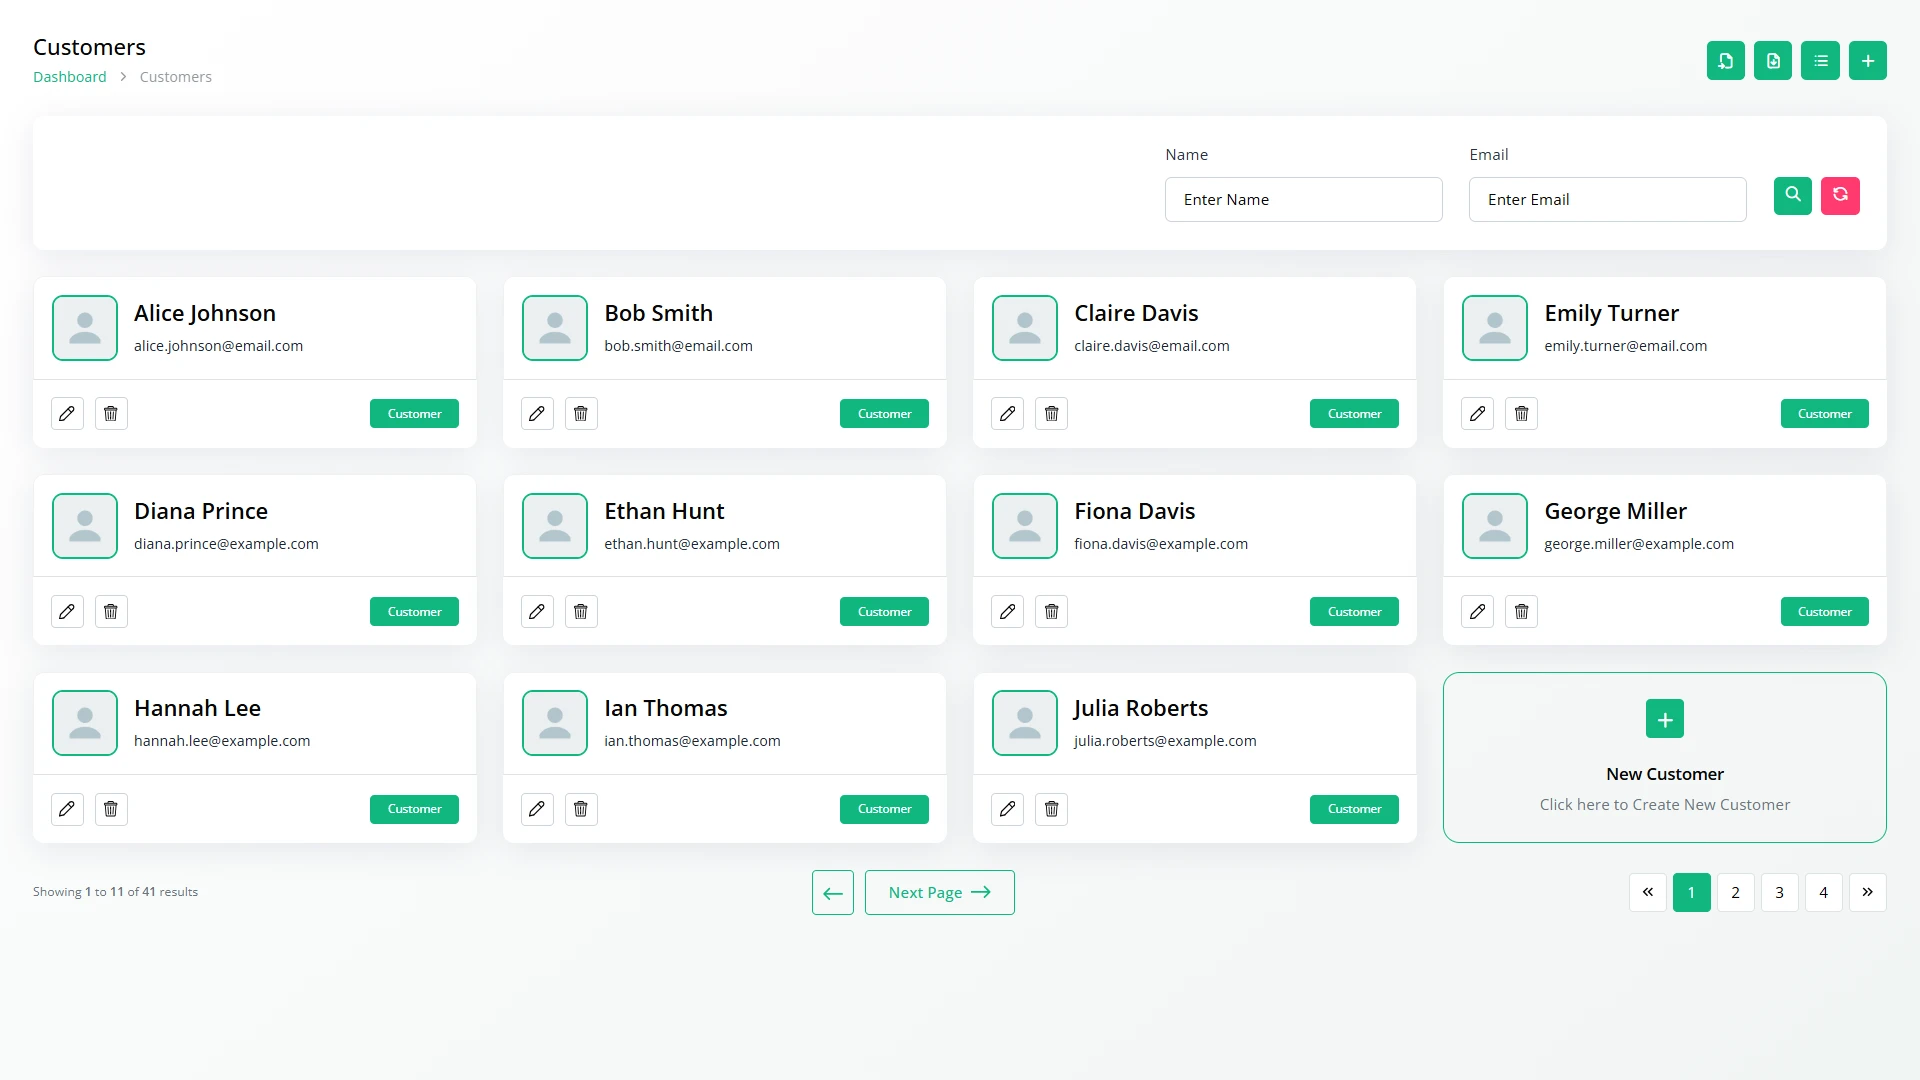Viewport: 1920px width, 1080px height.
Task: Open Dashboard breadcrumb link
Action: (x=69, y=77)
